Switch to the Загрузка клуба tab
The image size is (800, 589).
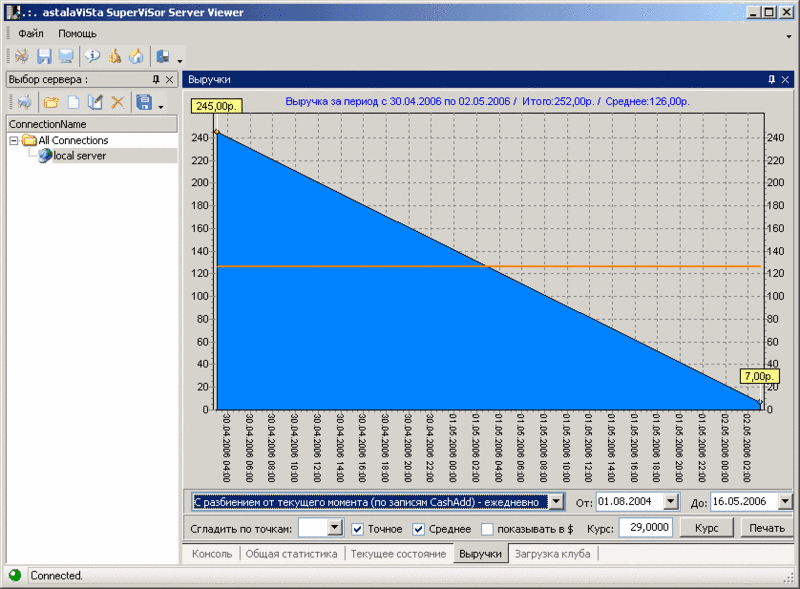click(x=552, y=554)
